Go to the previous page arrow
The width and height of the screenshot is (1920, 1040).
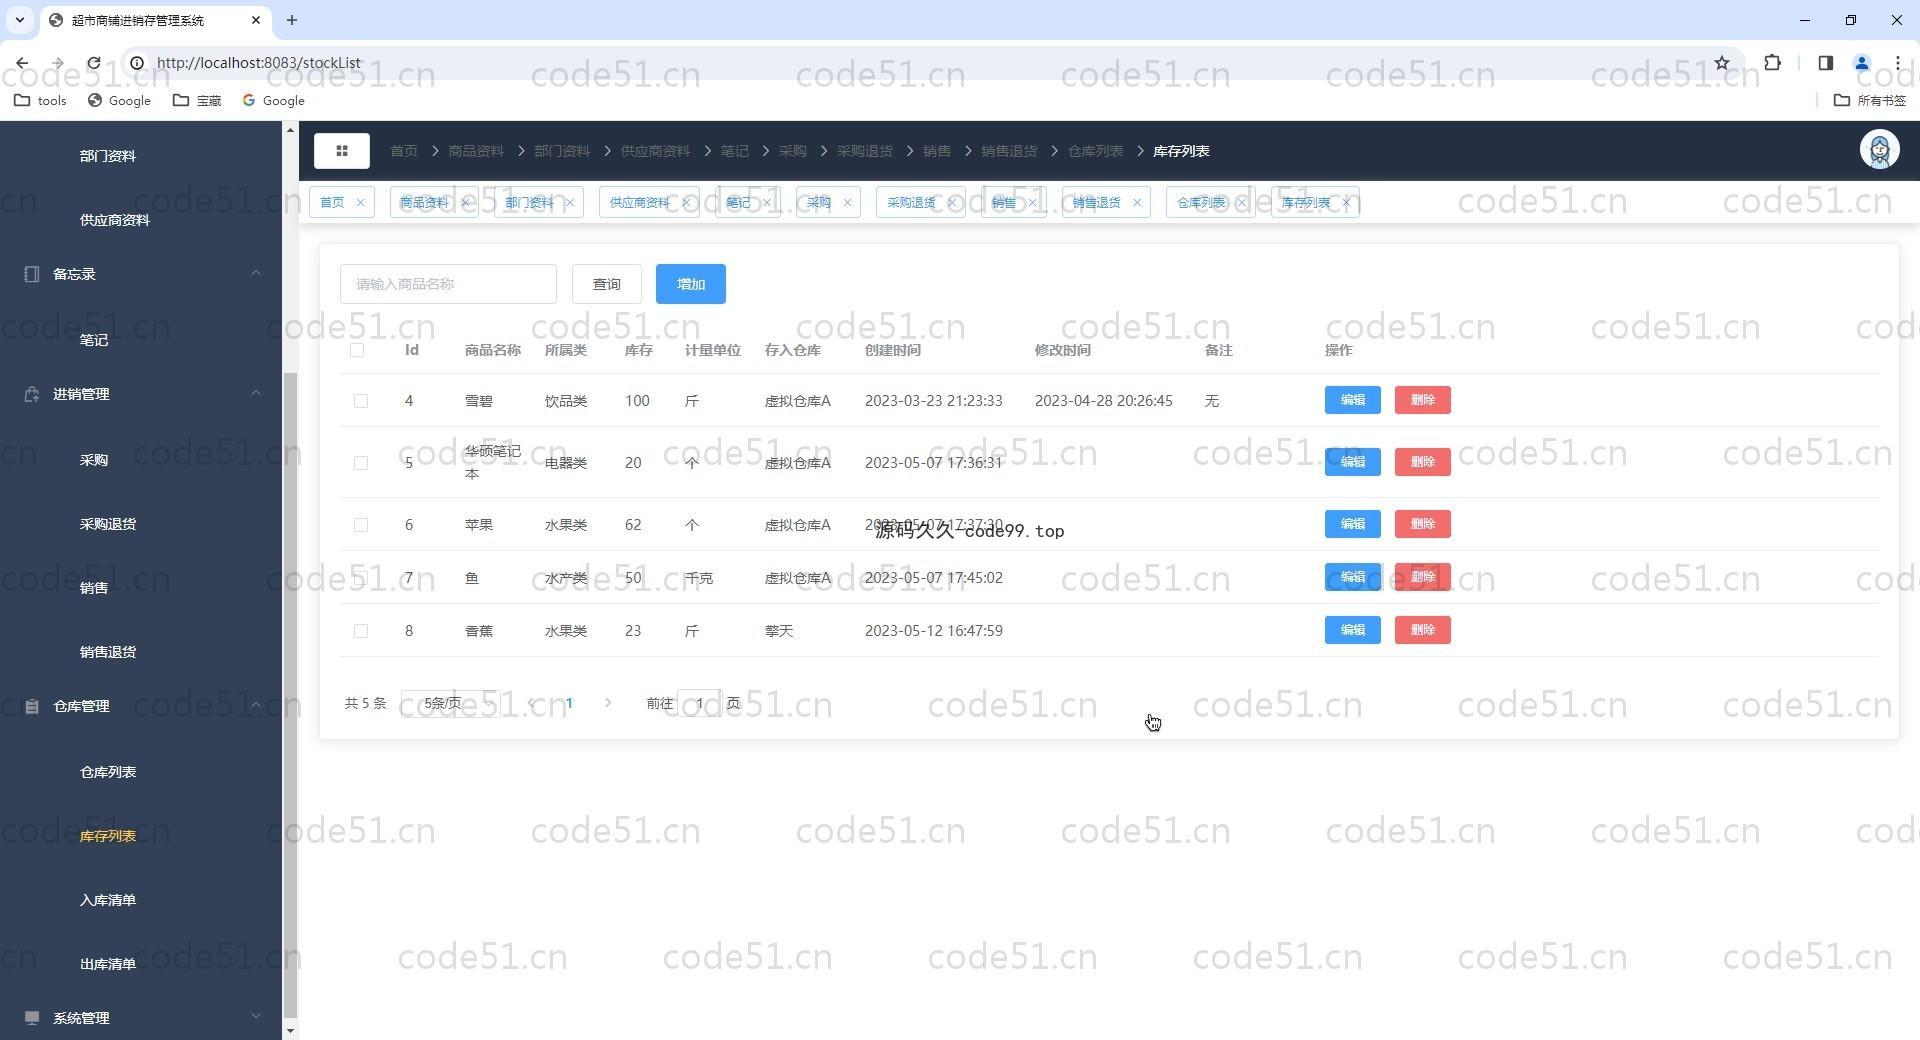(532, 703)
